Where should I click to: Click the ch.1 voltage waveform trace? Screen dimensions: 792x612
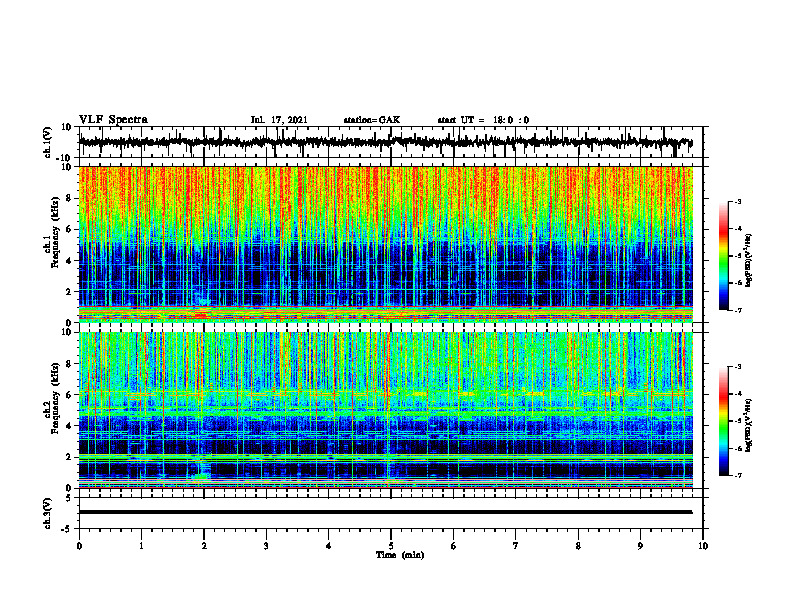(385, 142)
